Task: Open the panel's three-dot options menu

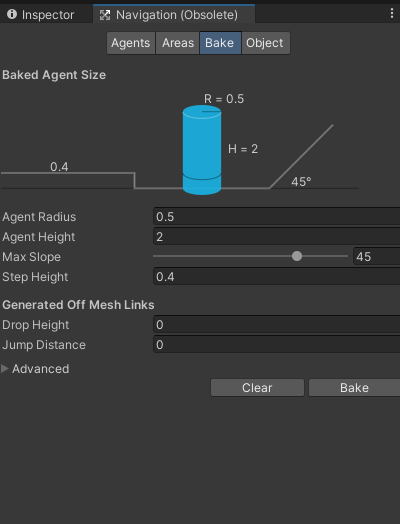Action: tap(392, 13)
